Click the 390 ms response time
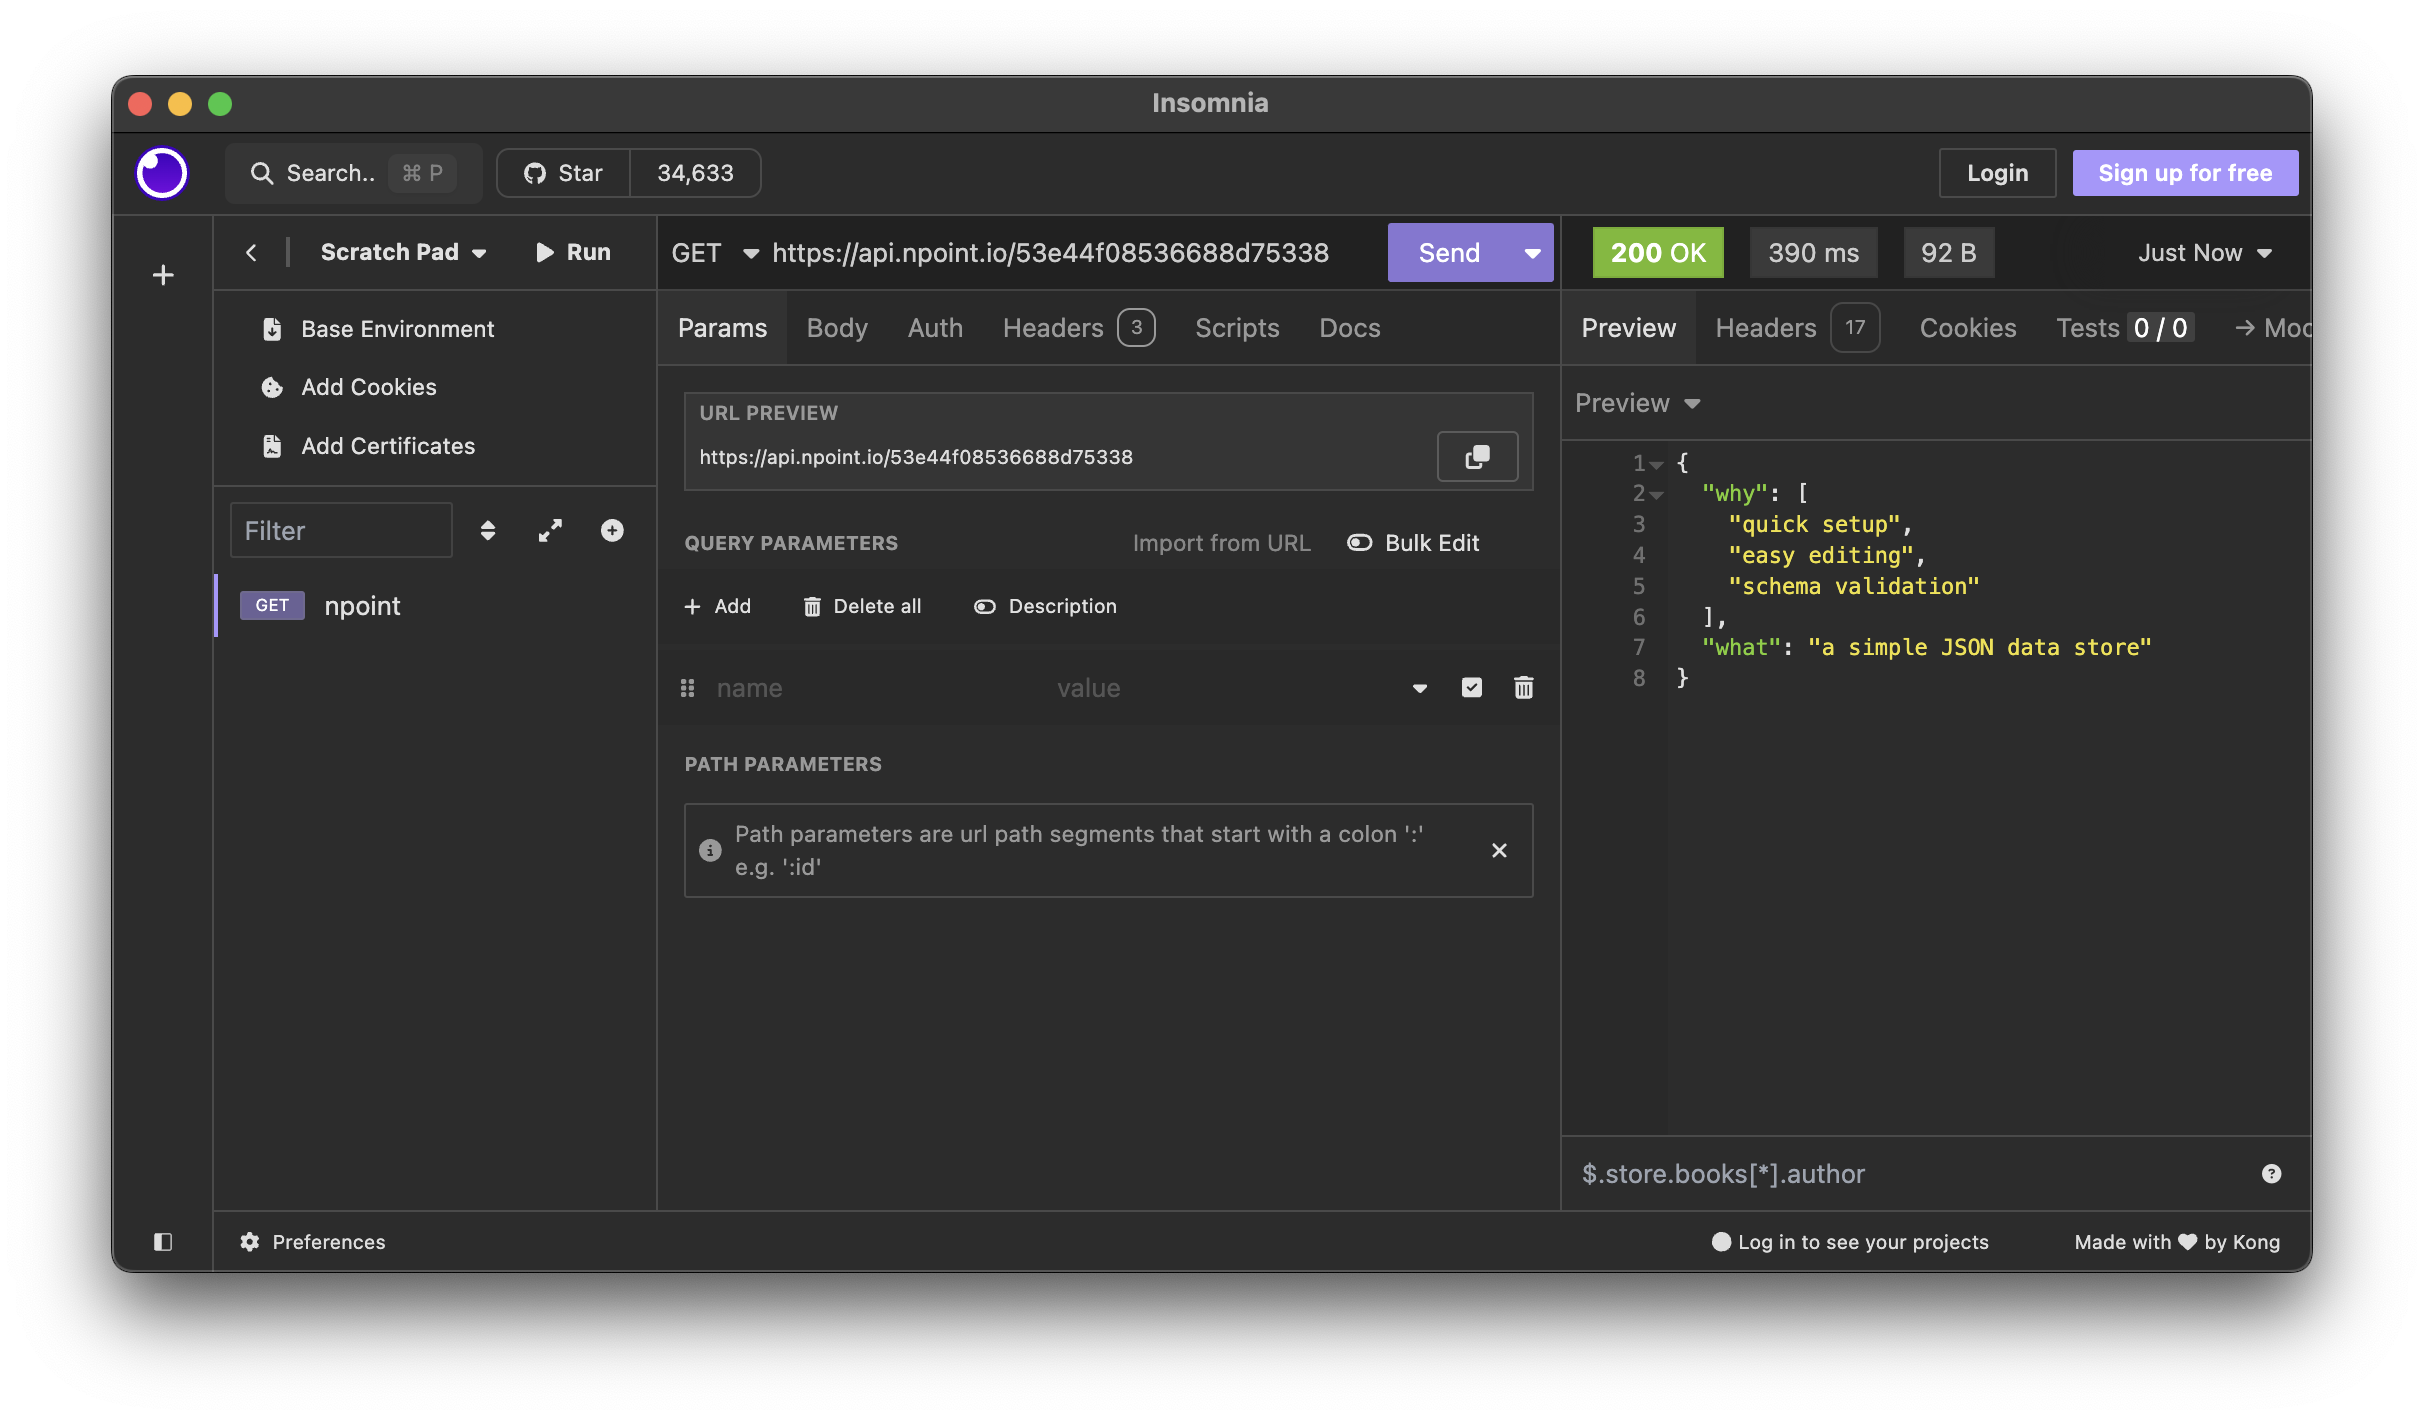This screenshot has width=2424, height=1420. 1813,253
